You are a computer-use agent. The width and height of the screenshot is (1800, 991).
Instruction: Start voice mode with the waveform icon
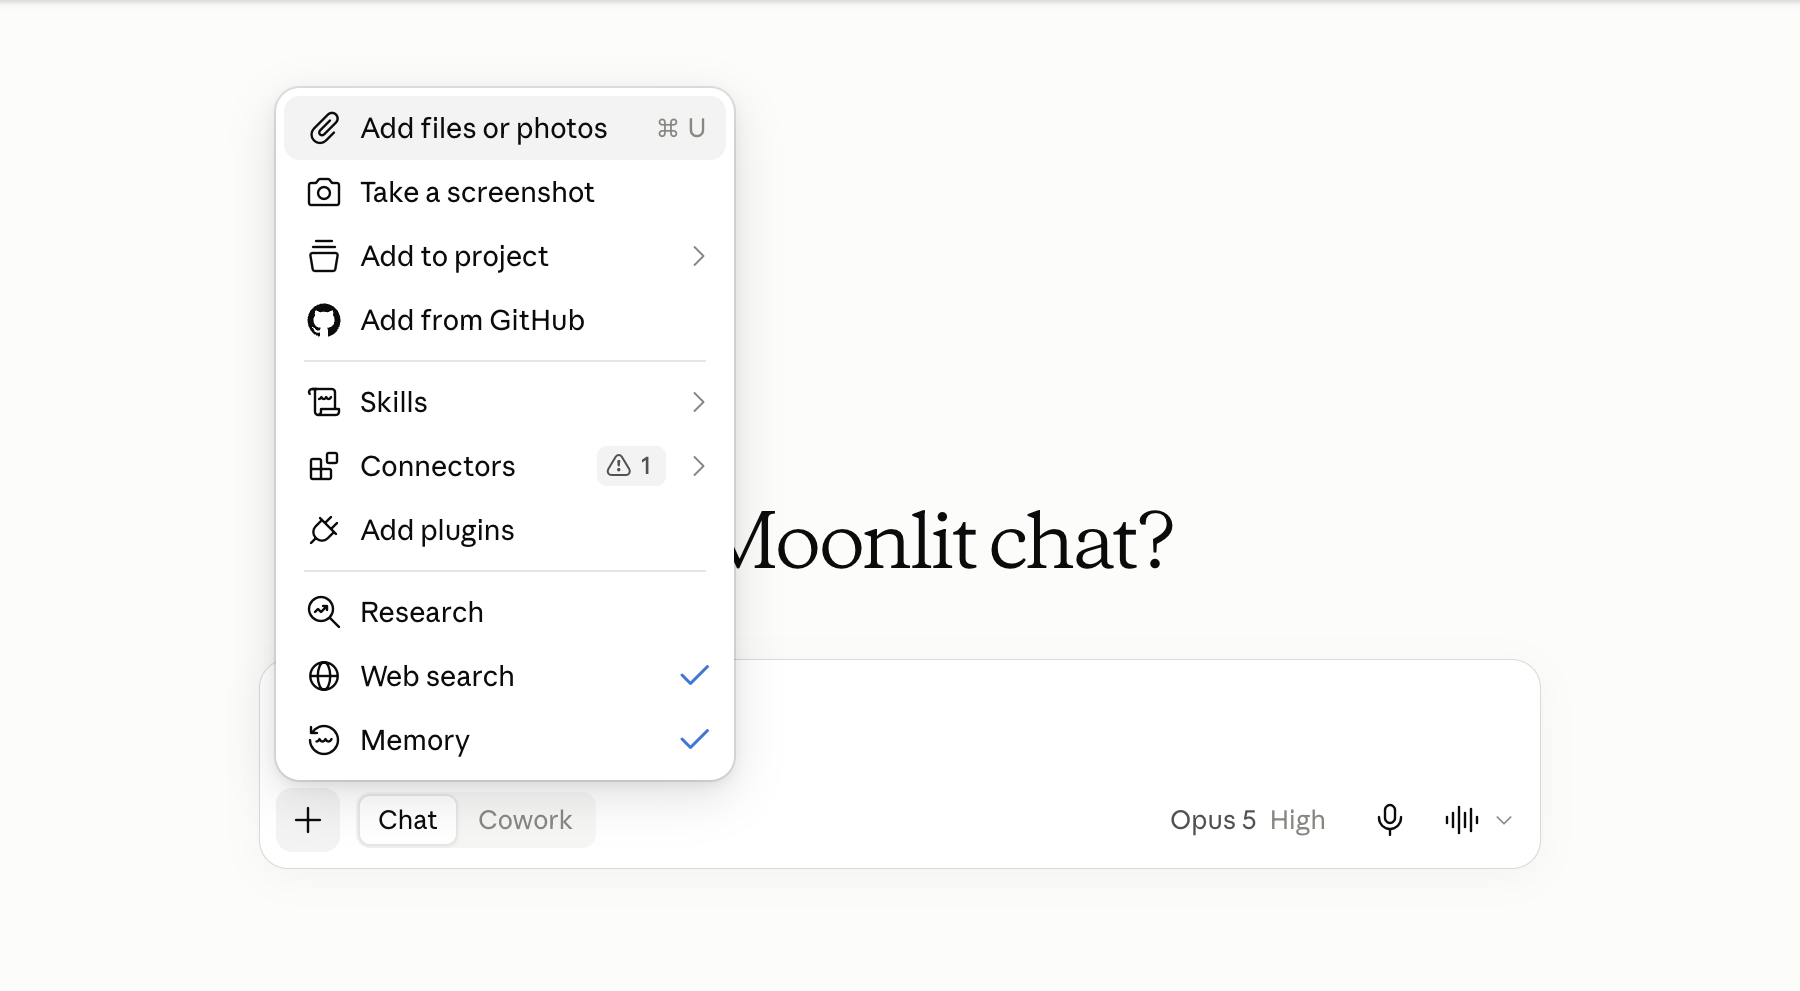1462,820
